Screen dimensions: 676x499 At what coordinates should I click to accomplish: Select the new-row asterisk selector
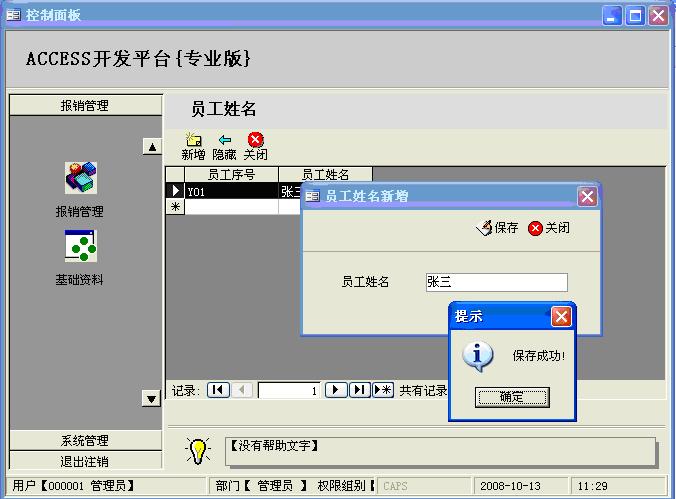tap(175, 207)
